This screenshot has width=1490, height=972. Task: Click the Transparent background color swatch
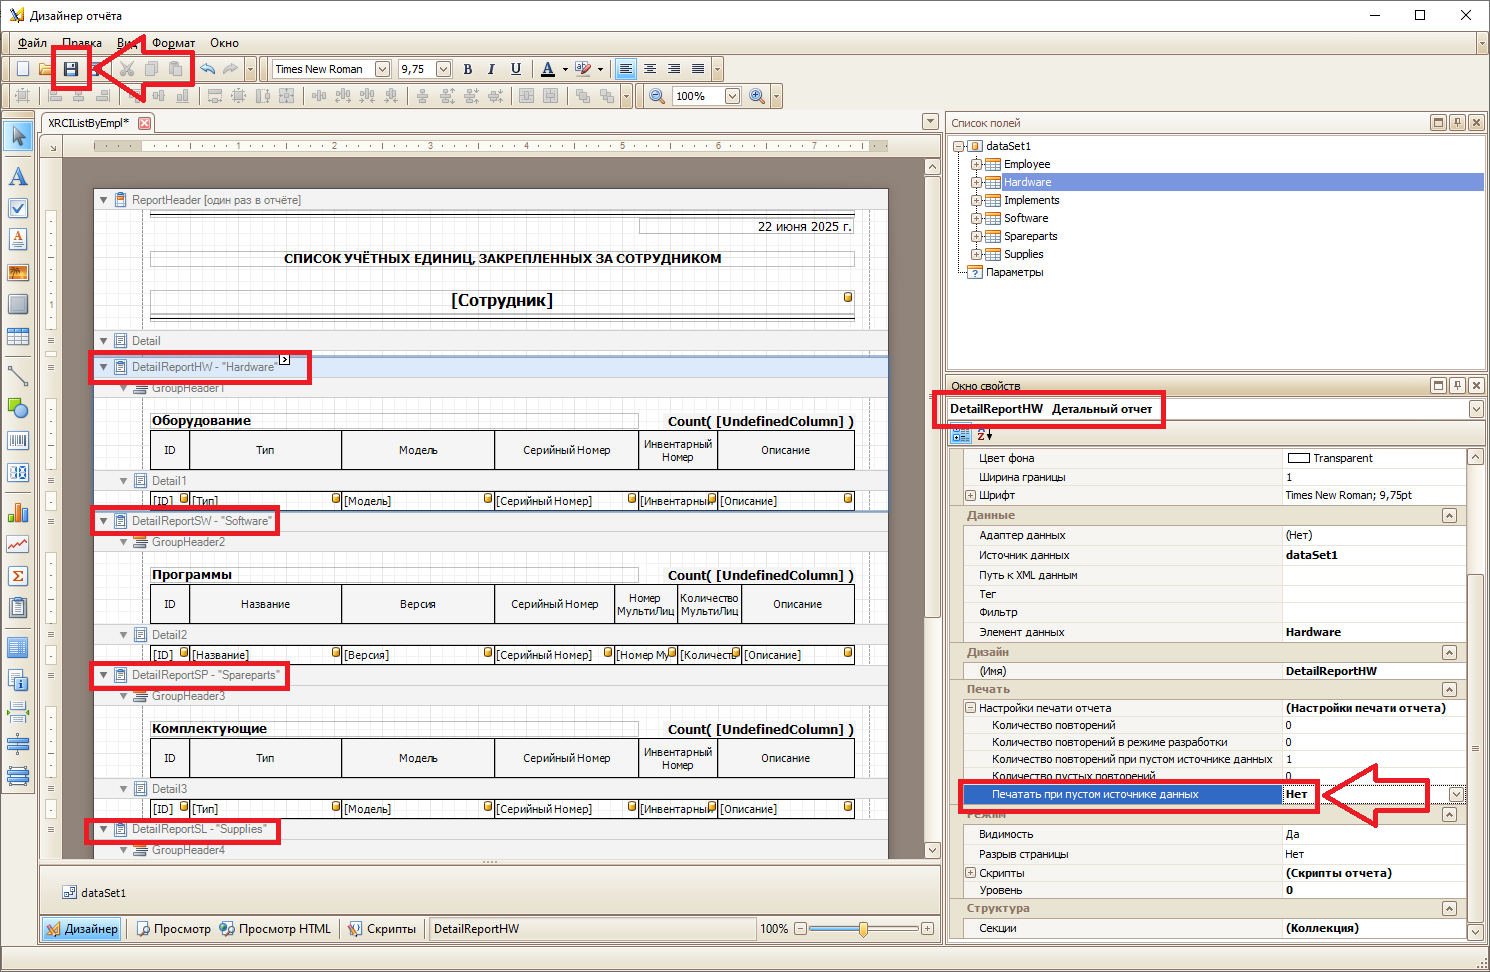1299,458
